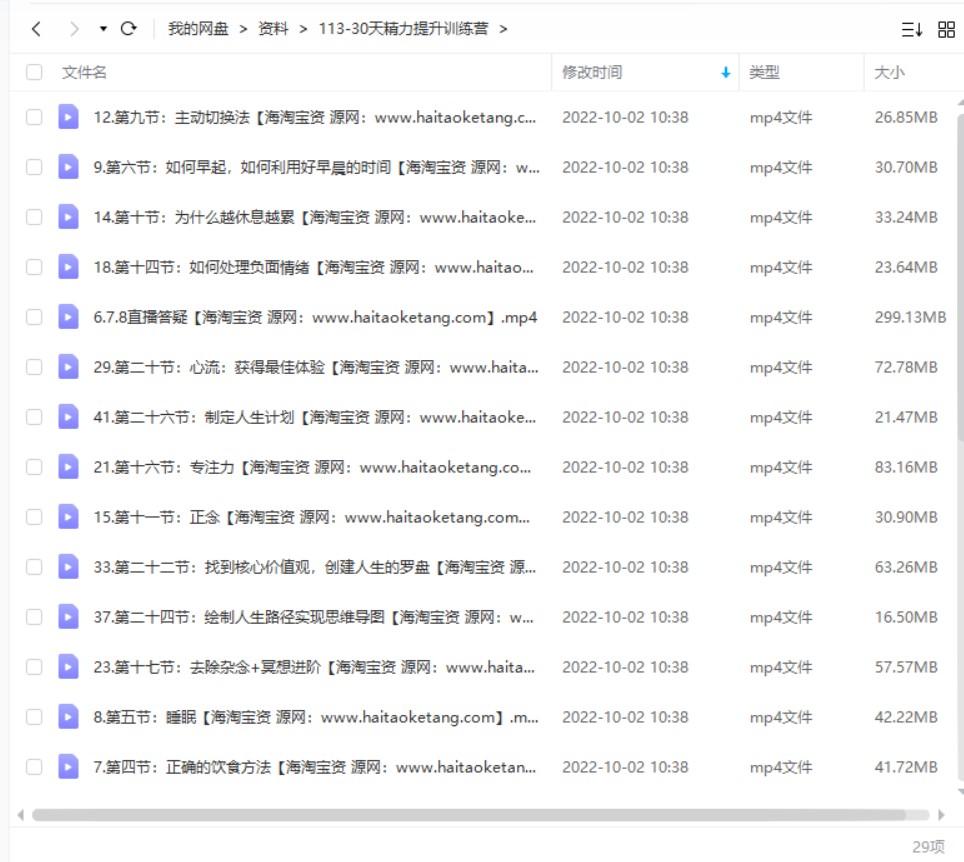964x862 pixels.
Task: Click video icon of 15.第十一节 正念
Action: [68, 517]
